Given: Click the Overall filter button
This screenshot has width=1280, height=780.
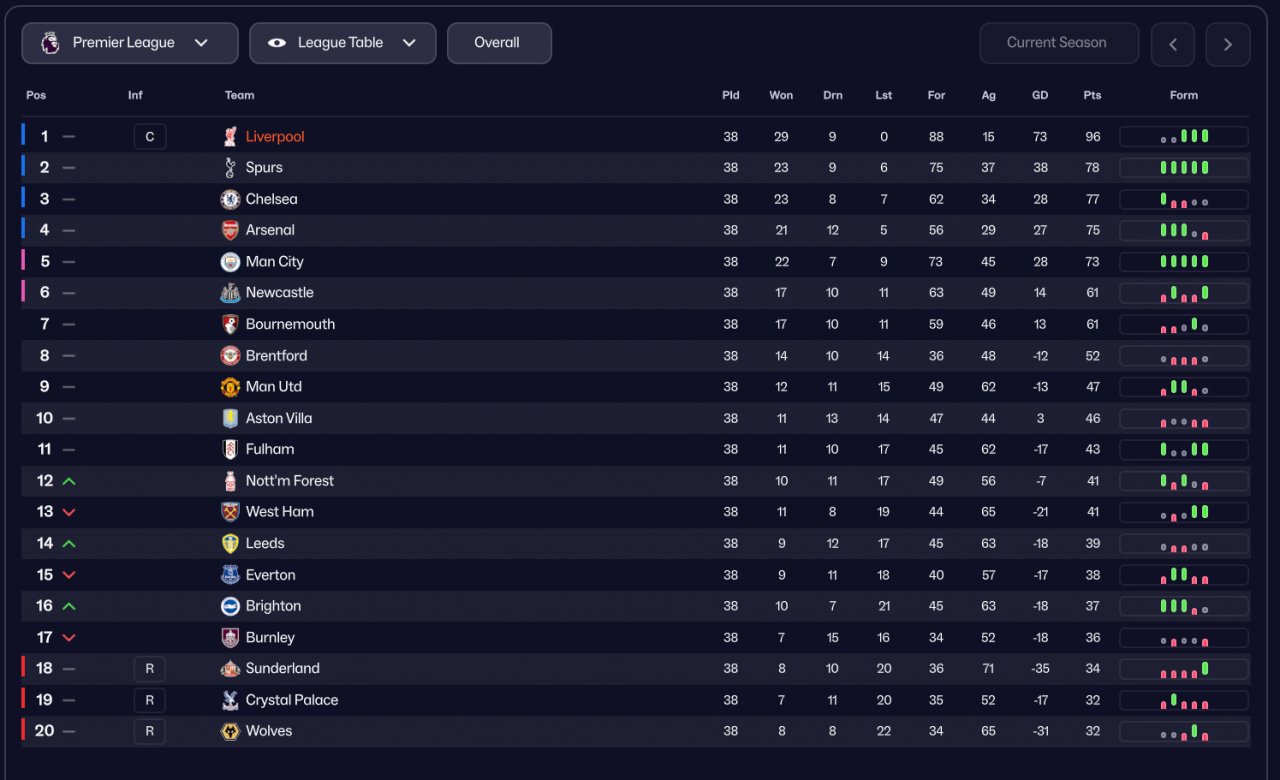Looking at the screenshot, I should coord(498,43).
